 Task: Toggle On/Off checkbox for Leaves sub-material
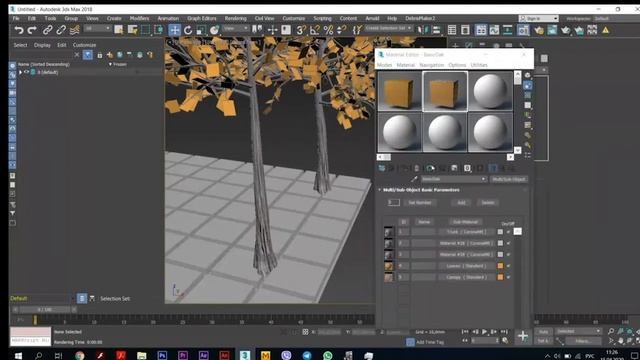coord(508,266)
